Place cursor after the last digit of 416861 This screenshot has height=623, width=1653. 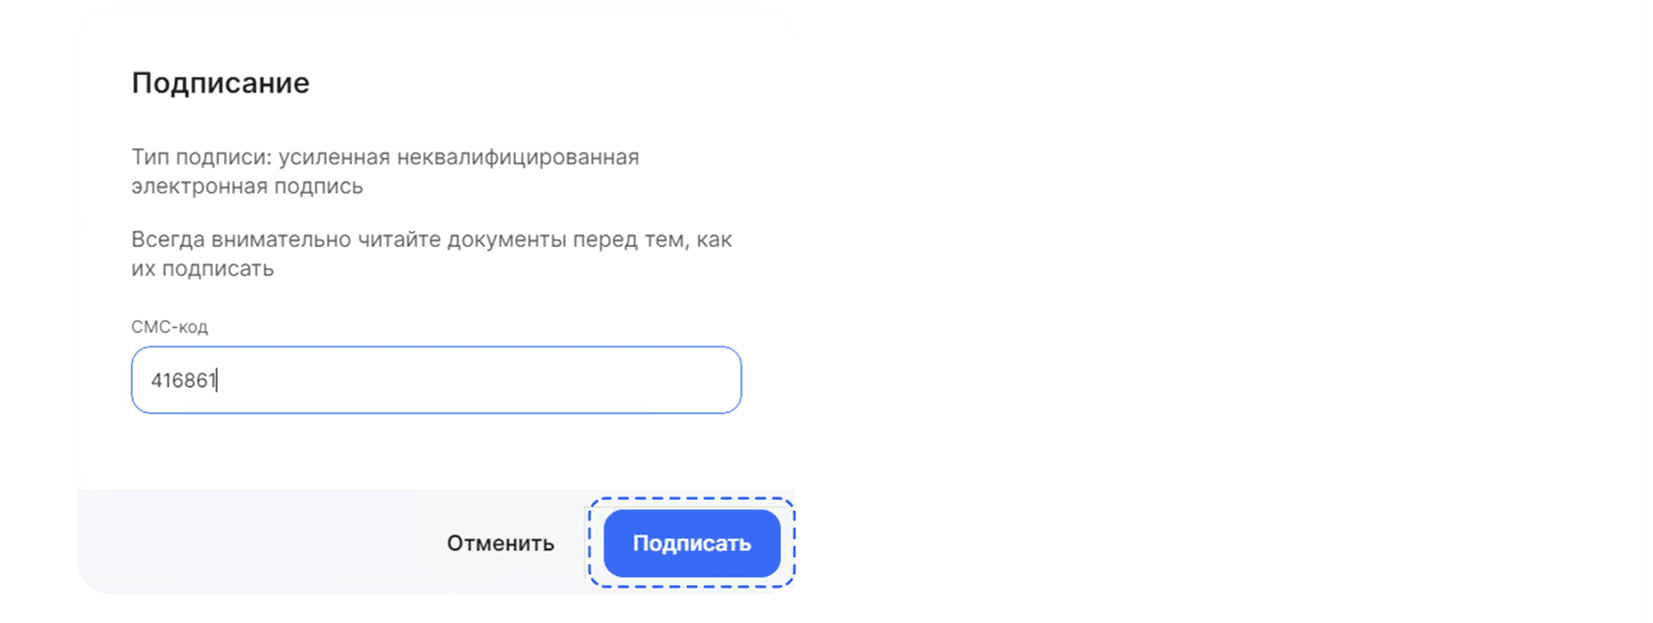coord(218,380)
